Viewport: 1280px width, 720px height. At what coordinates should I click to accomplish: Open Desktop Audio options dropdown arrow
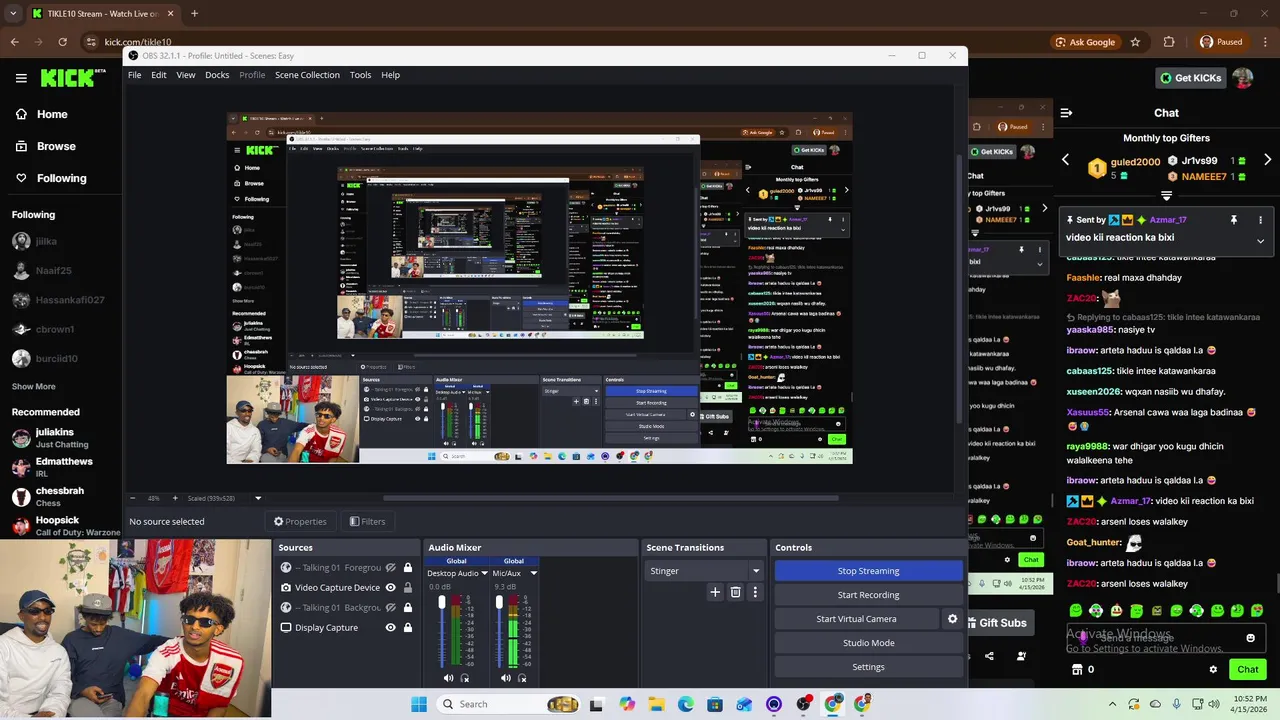[x=484, y=574]
